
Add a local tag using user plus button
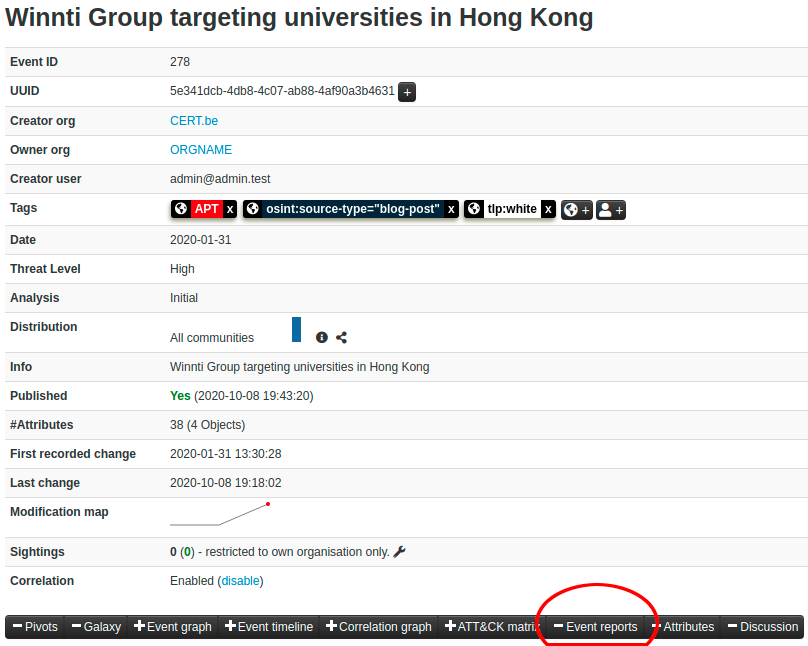tap(611, 210)
